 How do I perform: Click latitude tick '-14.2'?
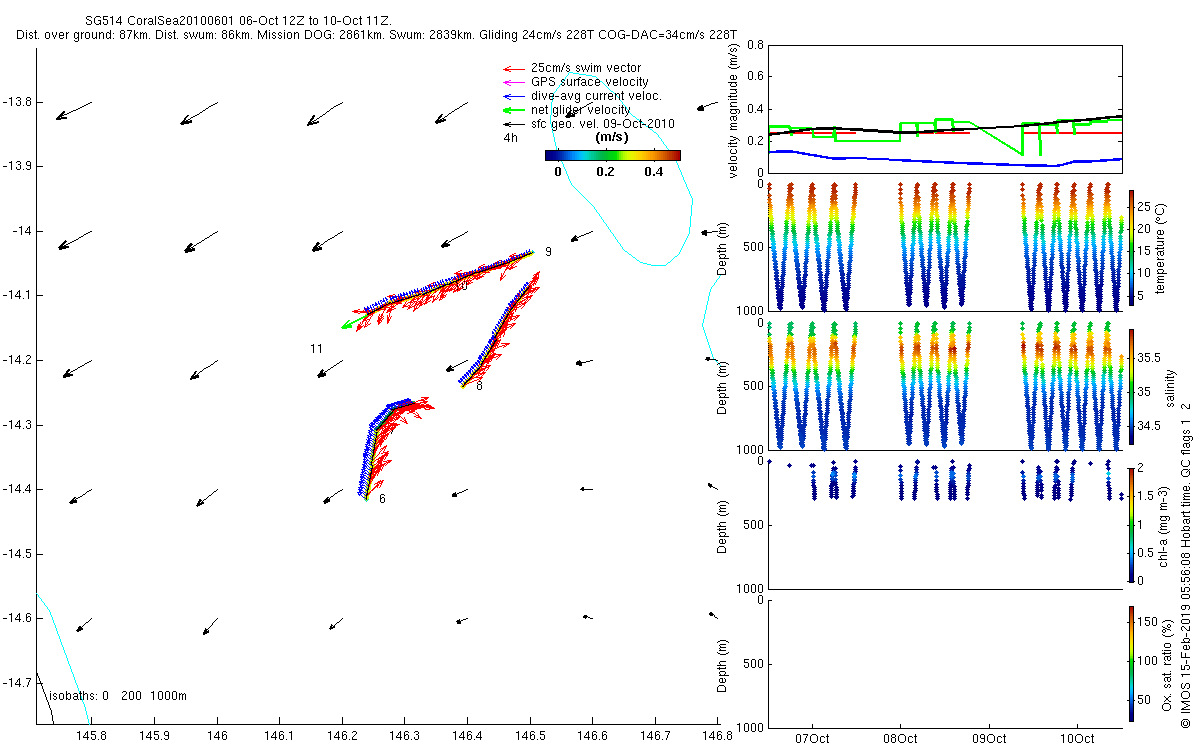click(18, 360)
